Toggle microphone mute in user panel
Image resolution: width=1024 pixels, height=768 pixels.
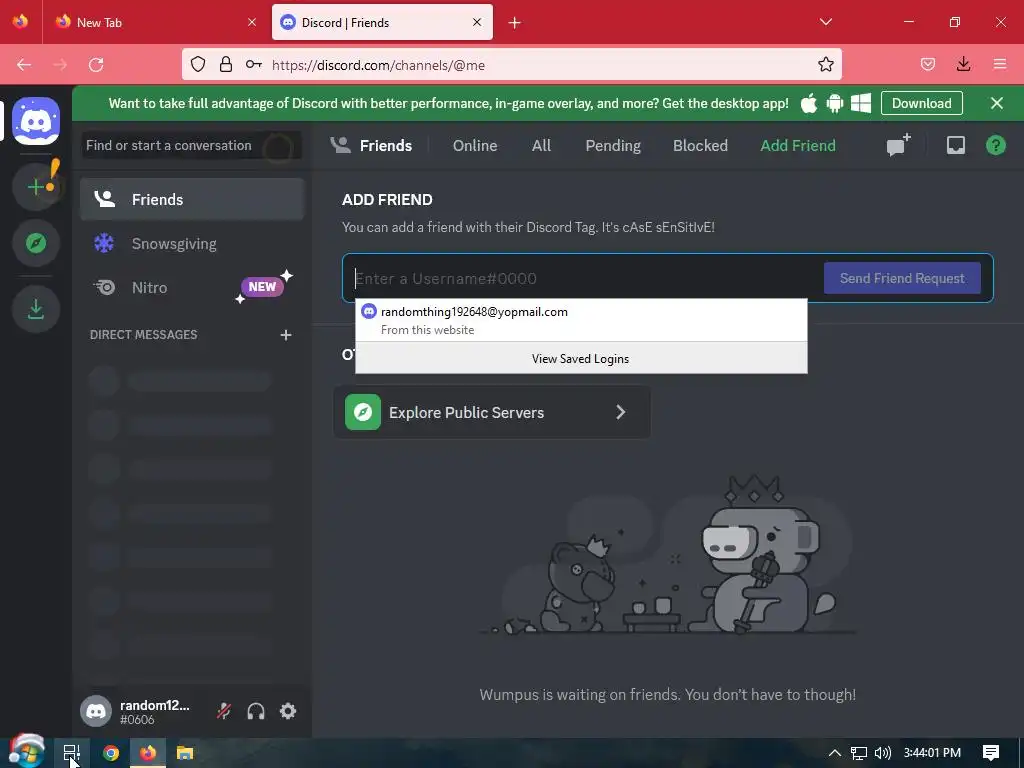pos(224,711)
